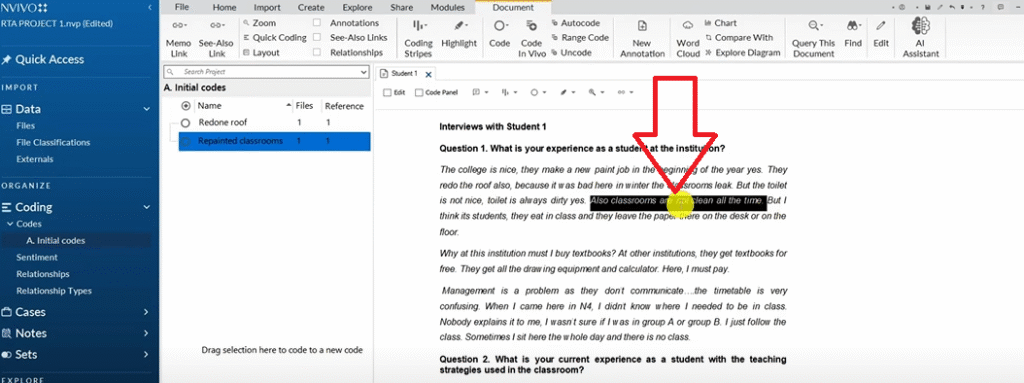The image size is (1024, 383).
Task: Select the Range Code command
Action: point(580,37)
